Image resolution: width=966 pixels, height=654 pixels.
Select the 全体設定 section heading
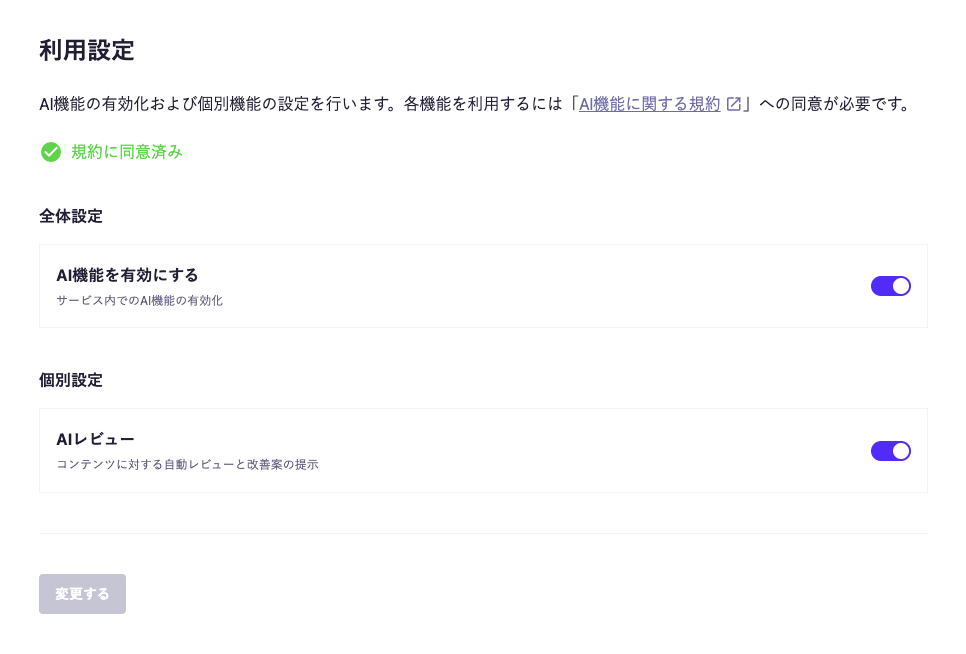[x=71, y=216]
